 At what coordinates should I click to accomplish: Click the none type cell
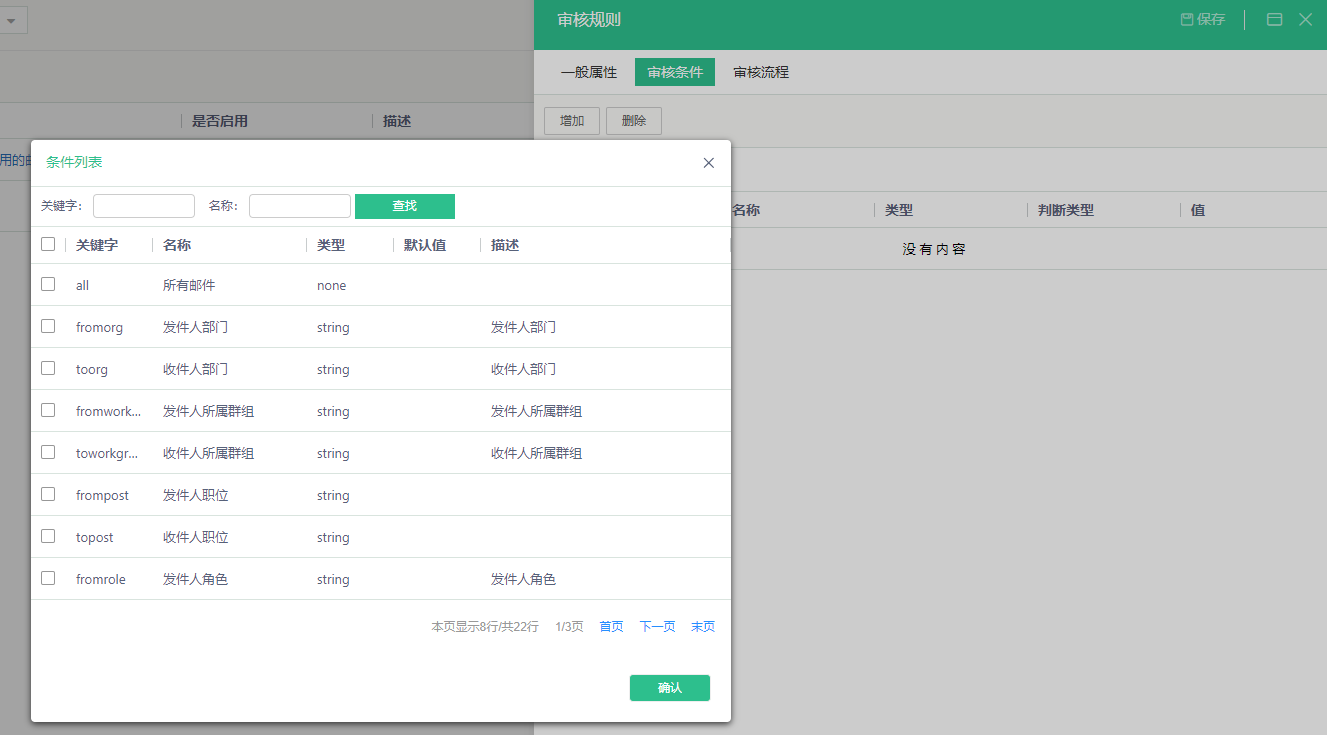332,285
